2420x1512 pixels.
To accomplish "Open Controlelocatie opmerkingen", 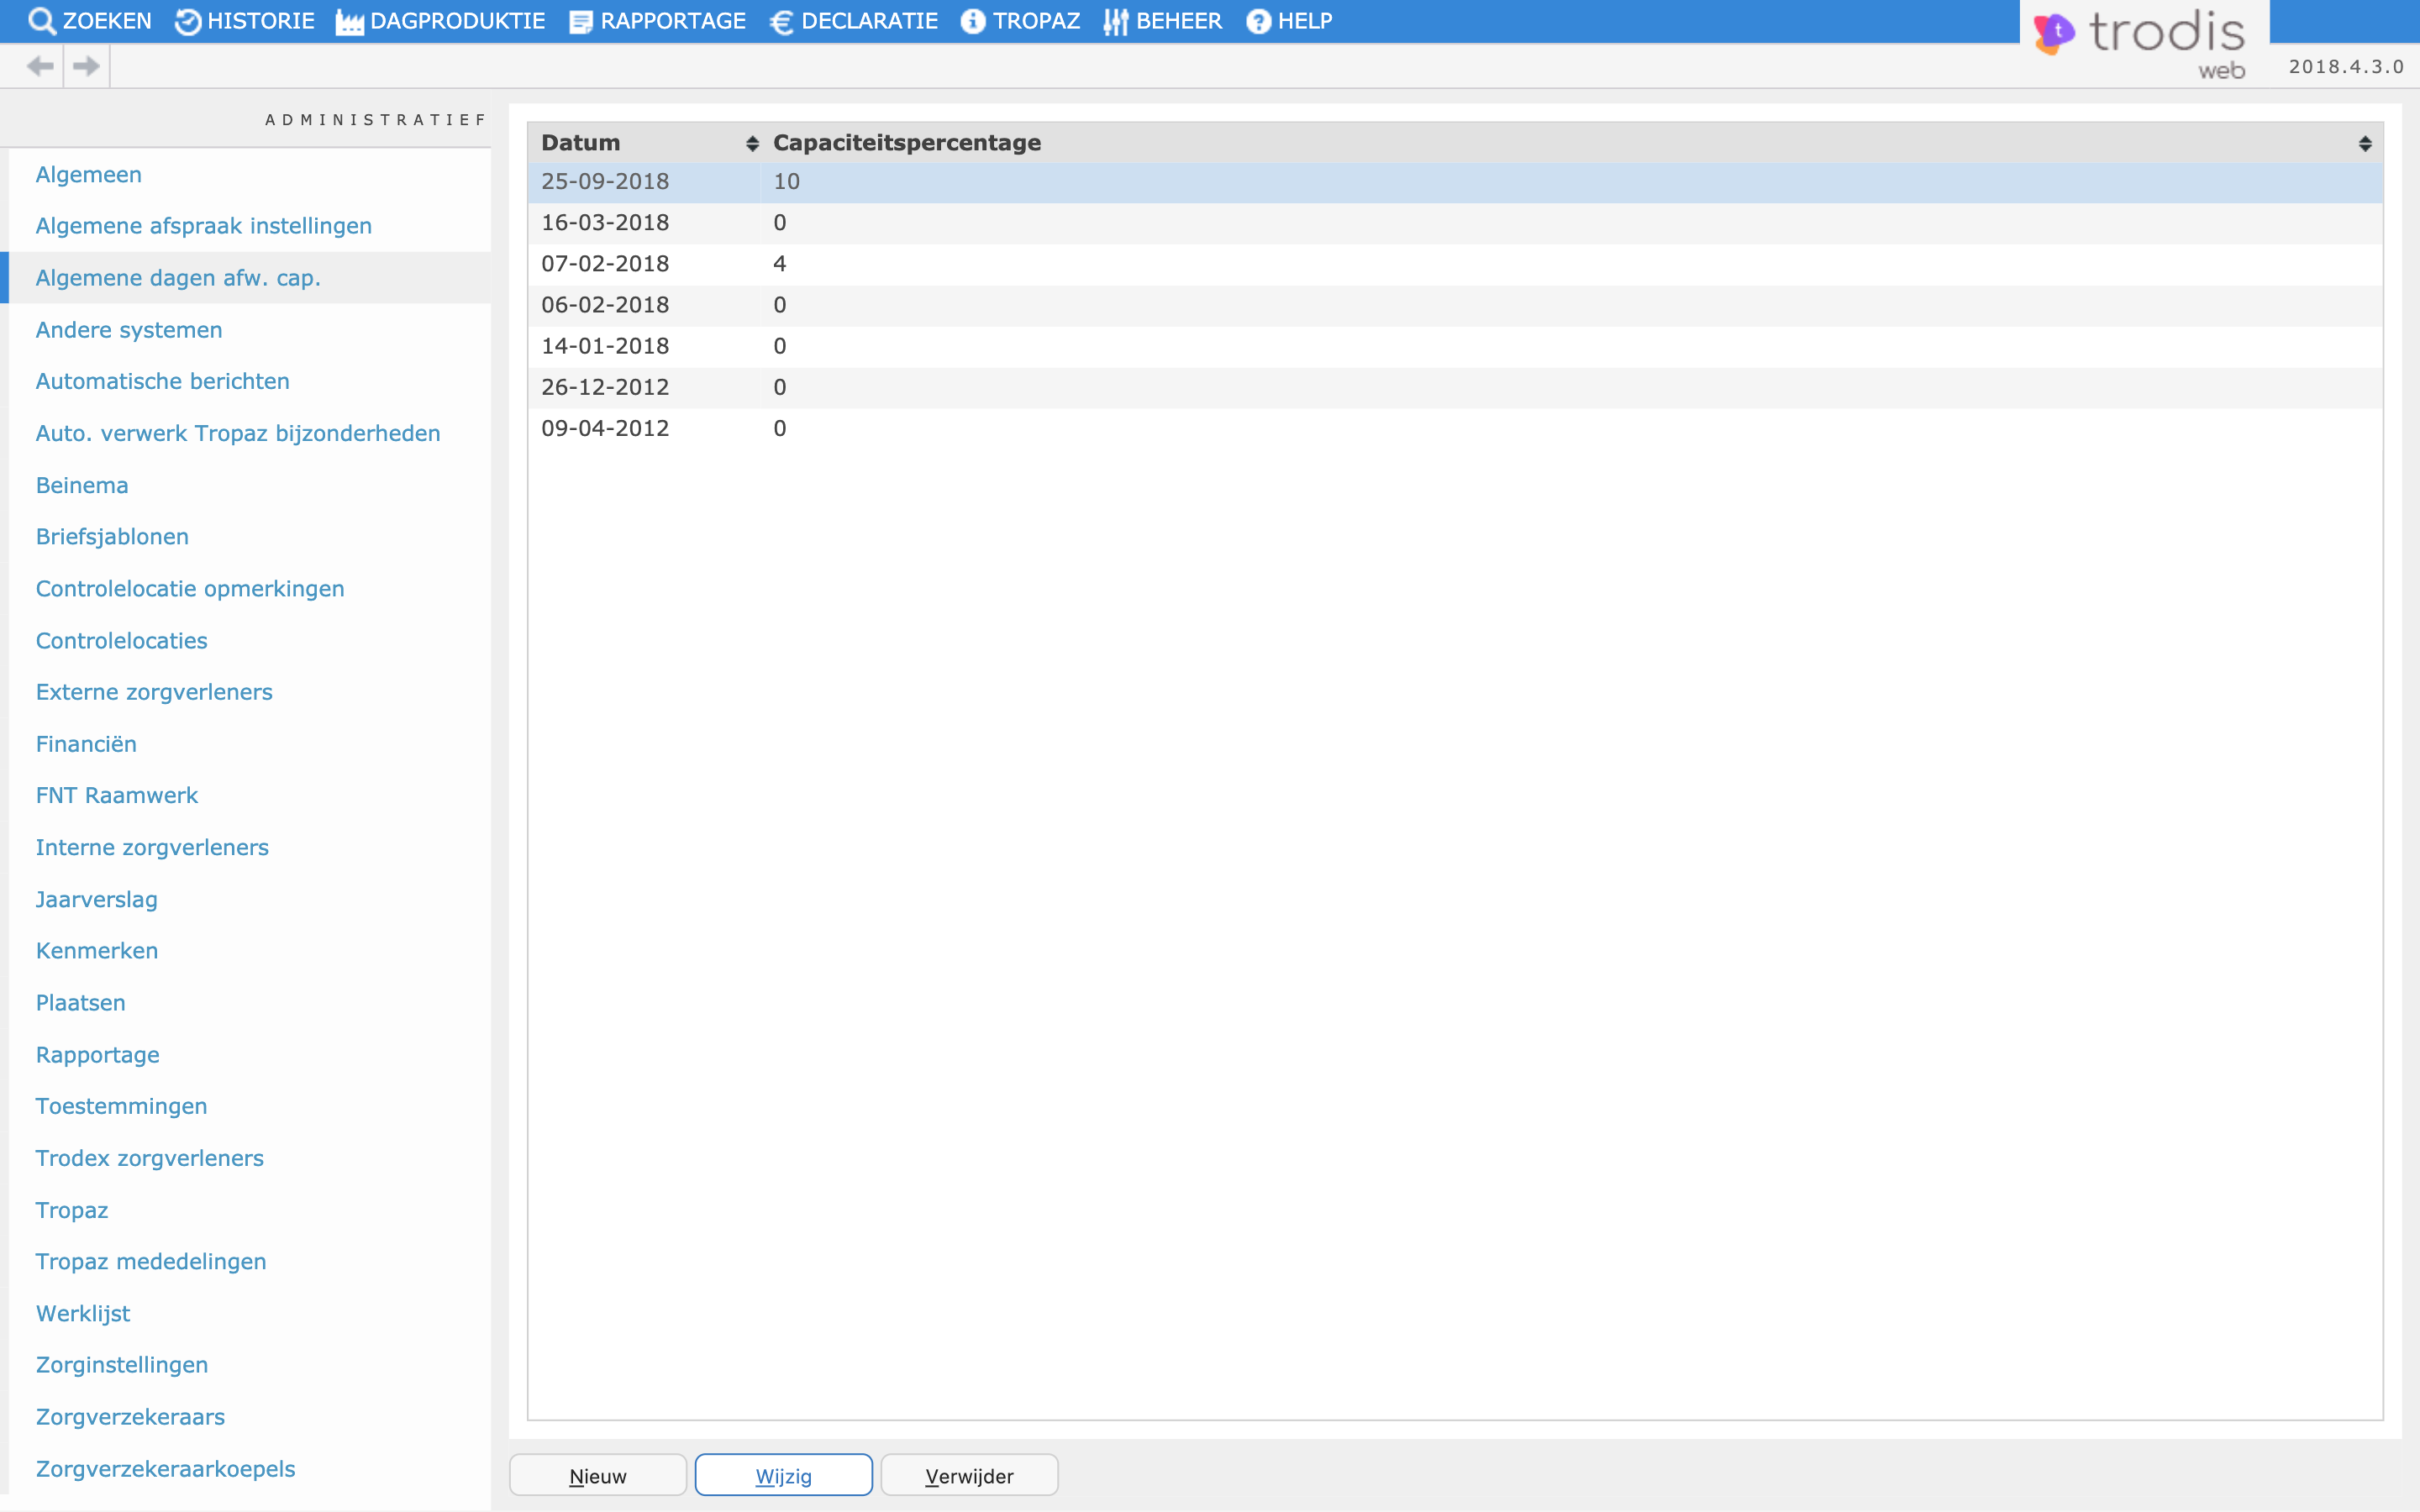I will (190, 589).
